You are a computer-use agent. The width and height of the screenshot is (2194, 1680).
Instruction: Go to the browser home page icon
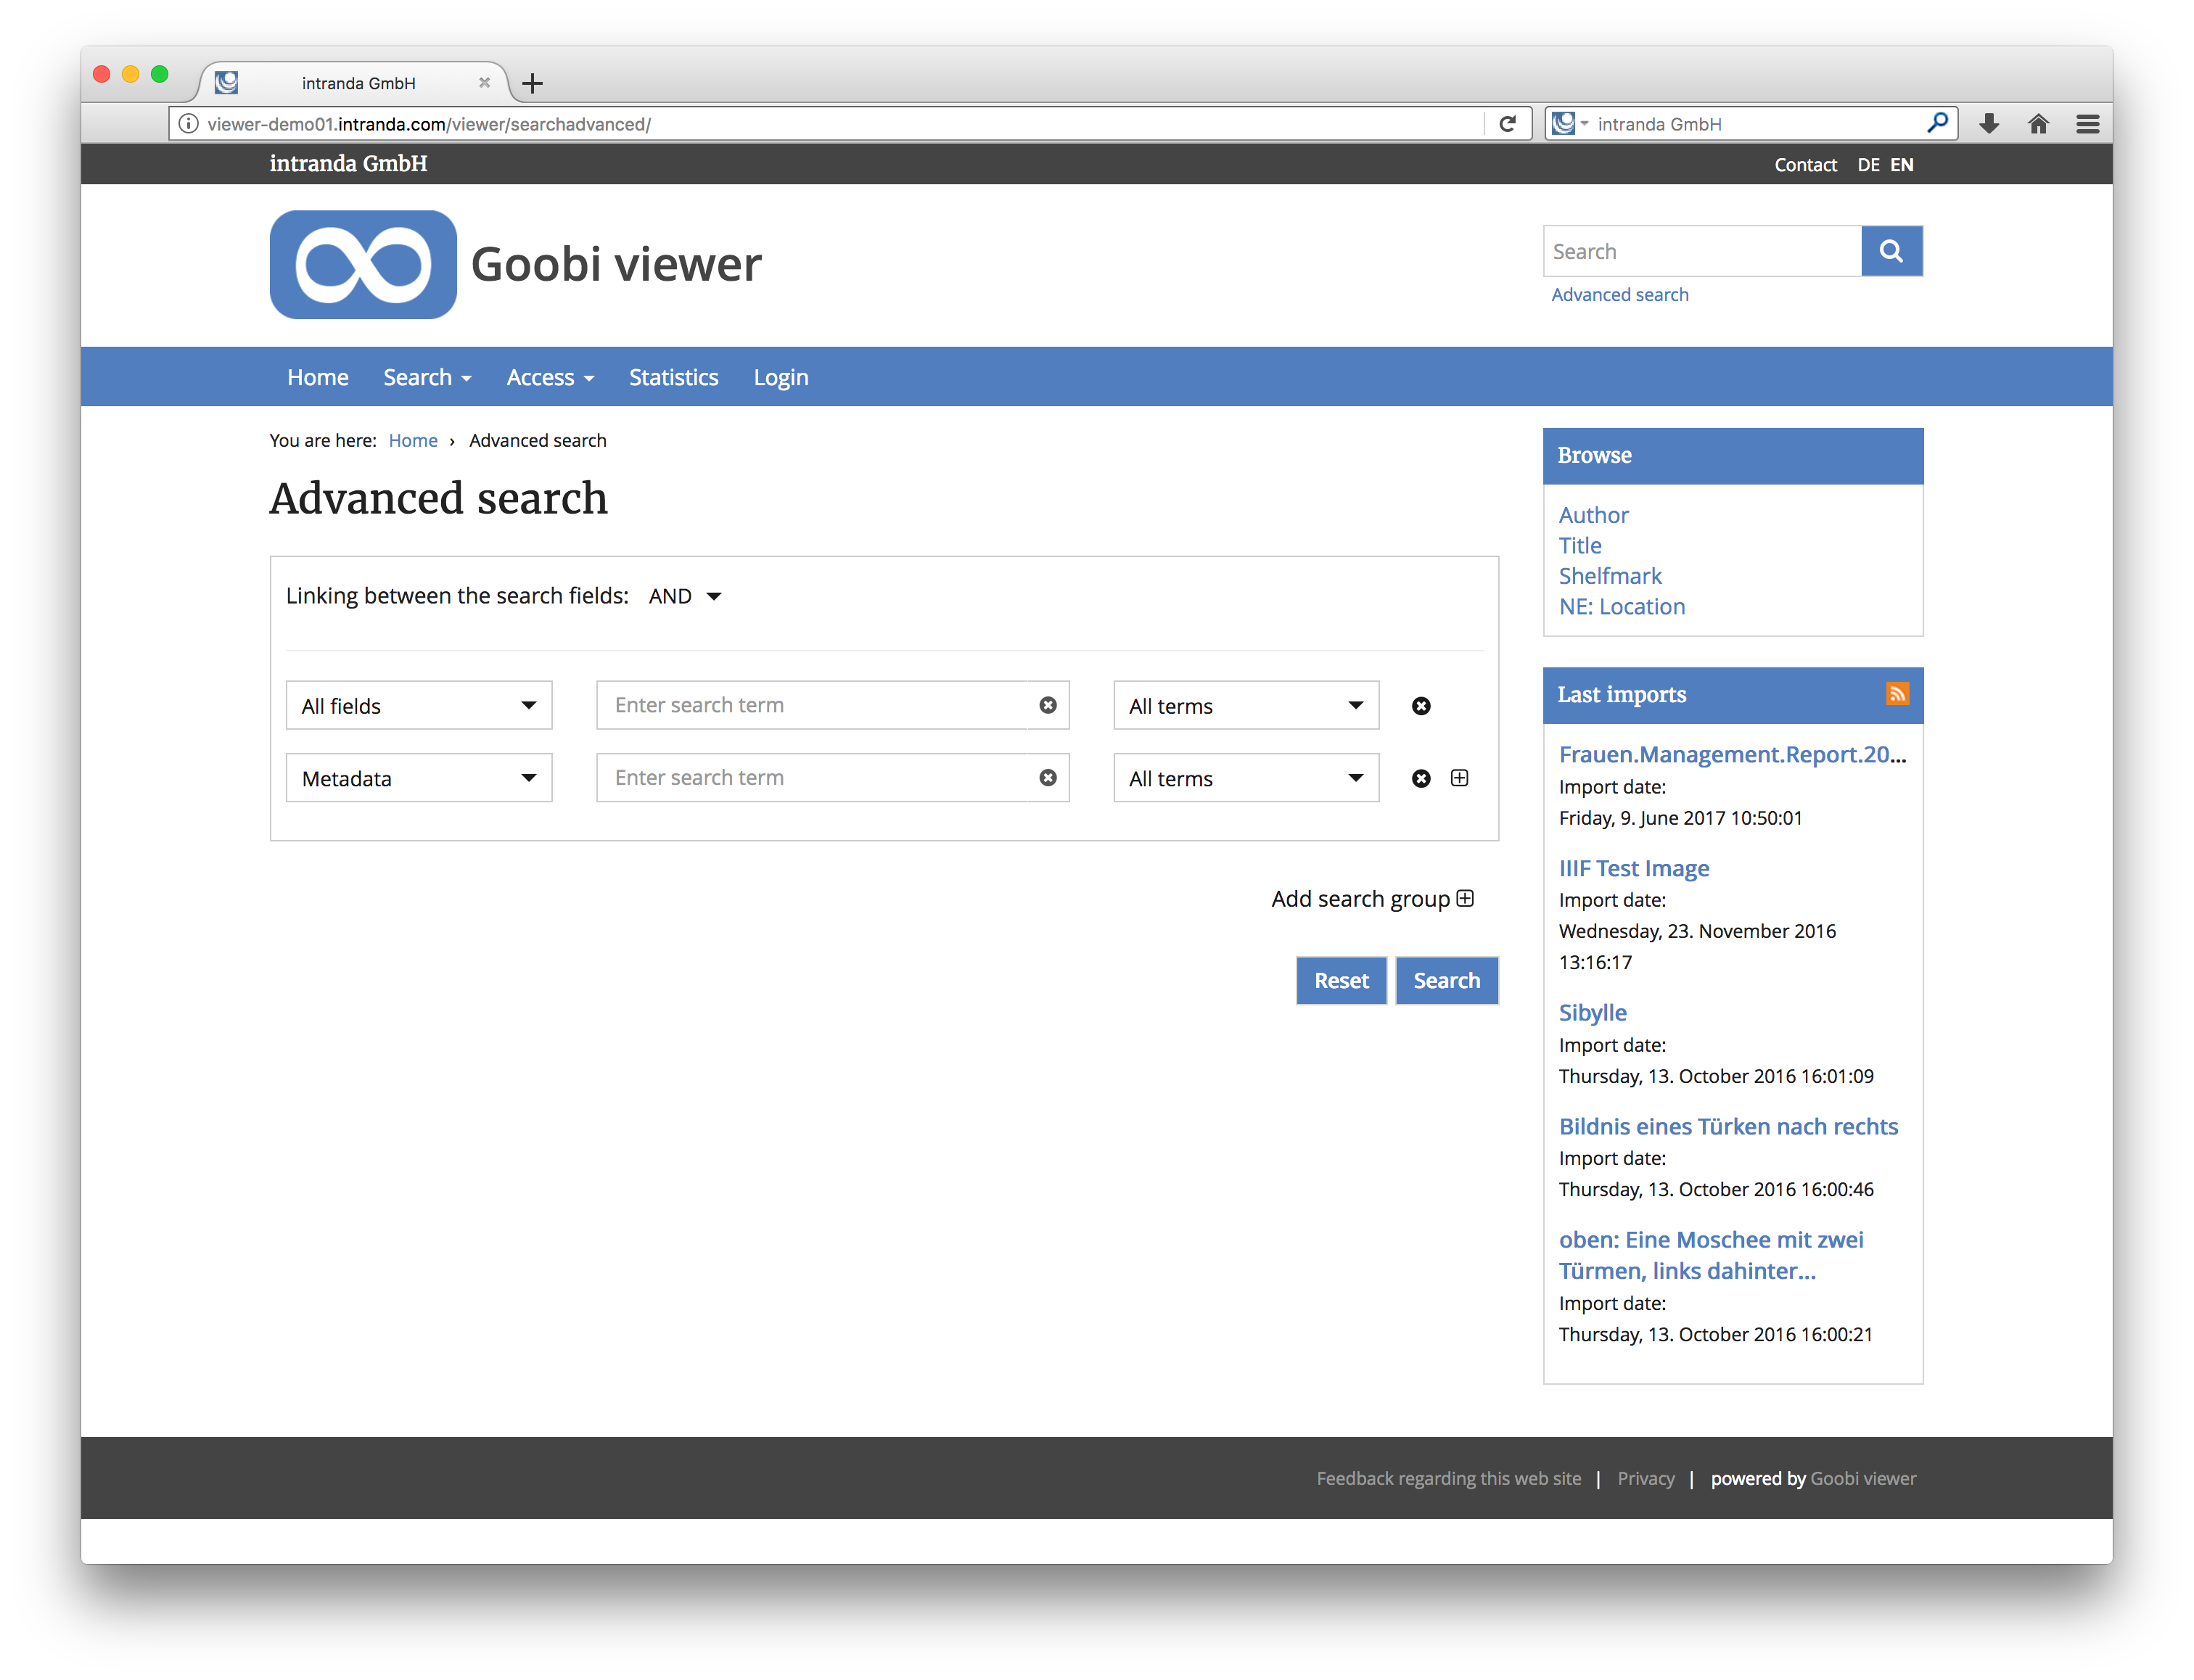coord(2039,124)
